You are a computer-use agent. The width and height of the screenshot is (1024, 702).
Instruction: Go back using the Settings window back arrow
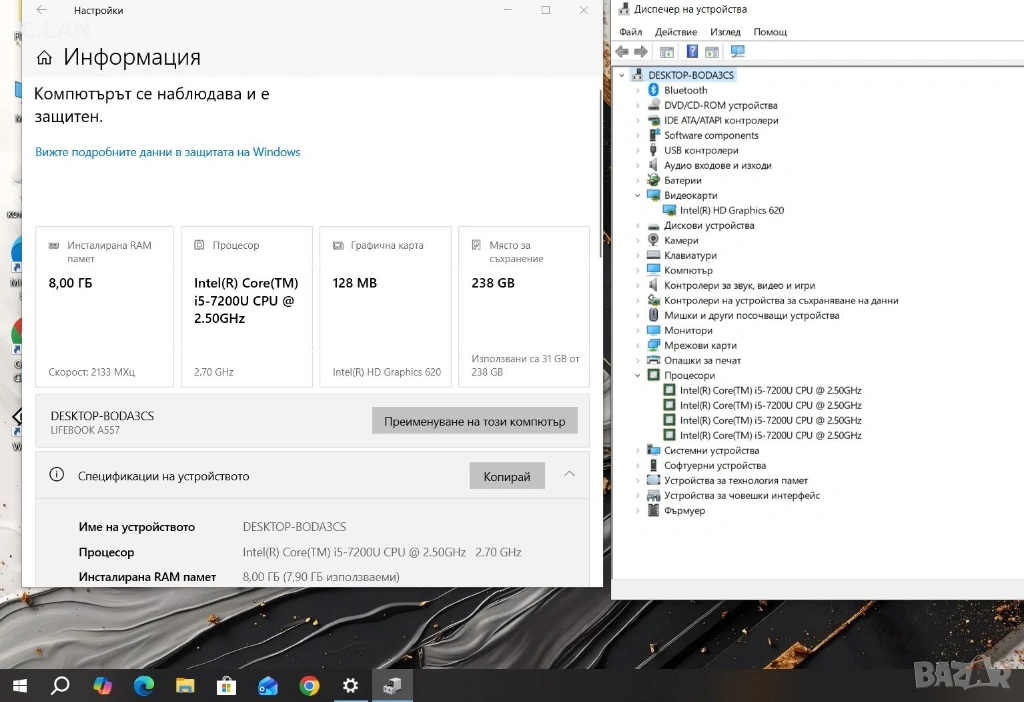[x=41, y=10]
